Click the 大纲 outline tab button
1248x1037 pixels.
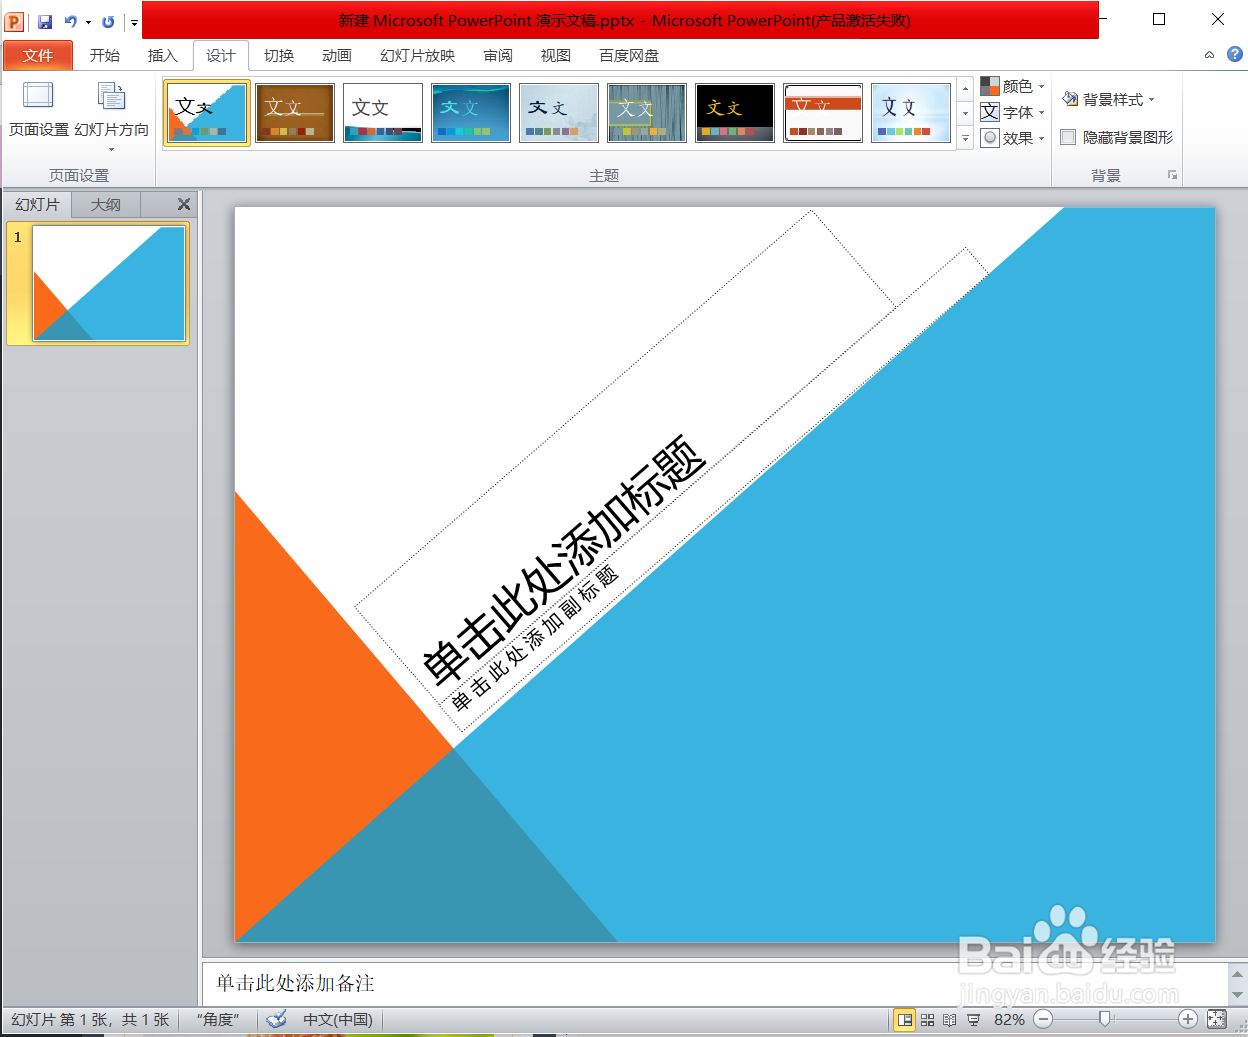pyautogui.click(x=105, y=204)
